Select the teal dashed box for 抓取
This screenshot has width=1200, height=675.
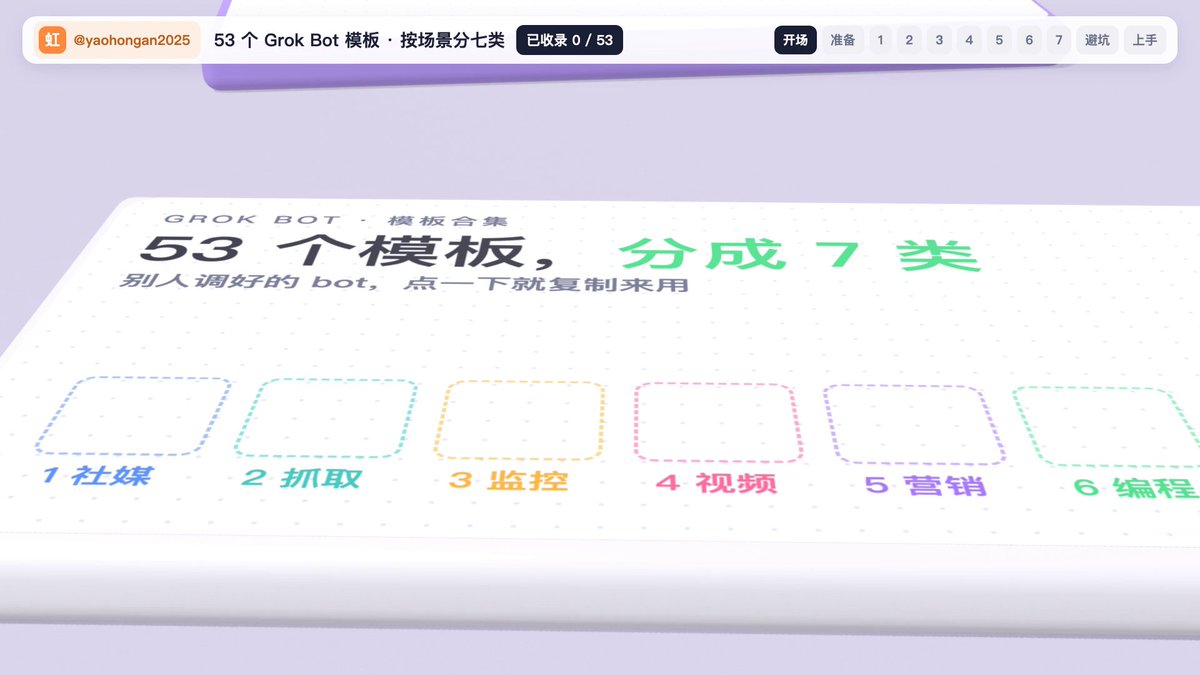(326, 419)
